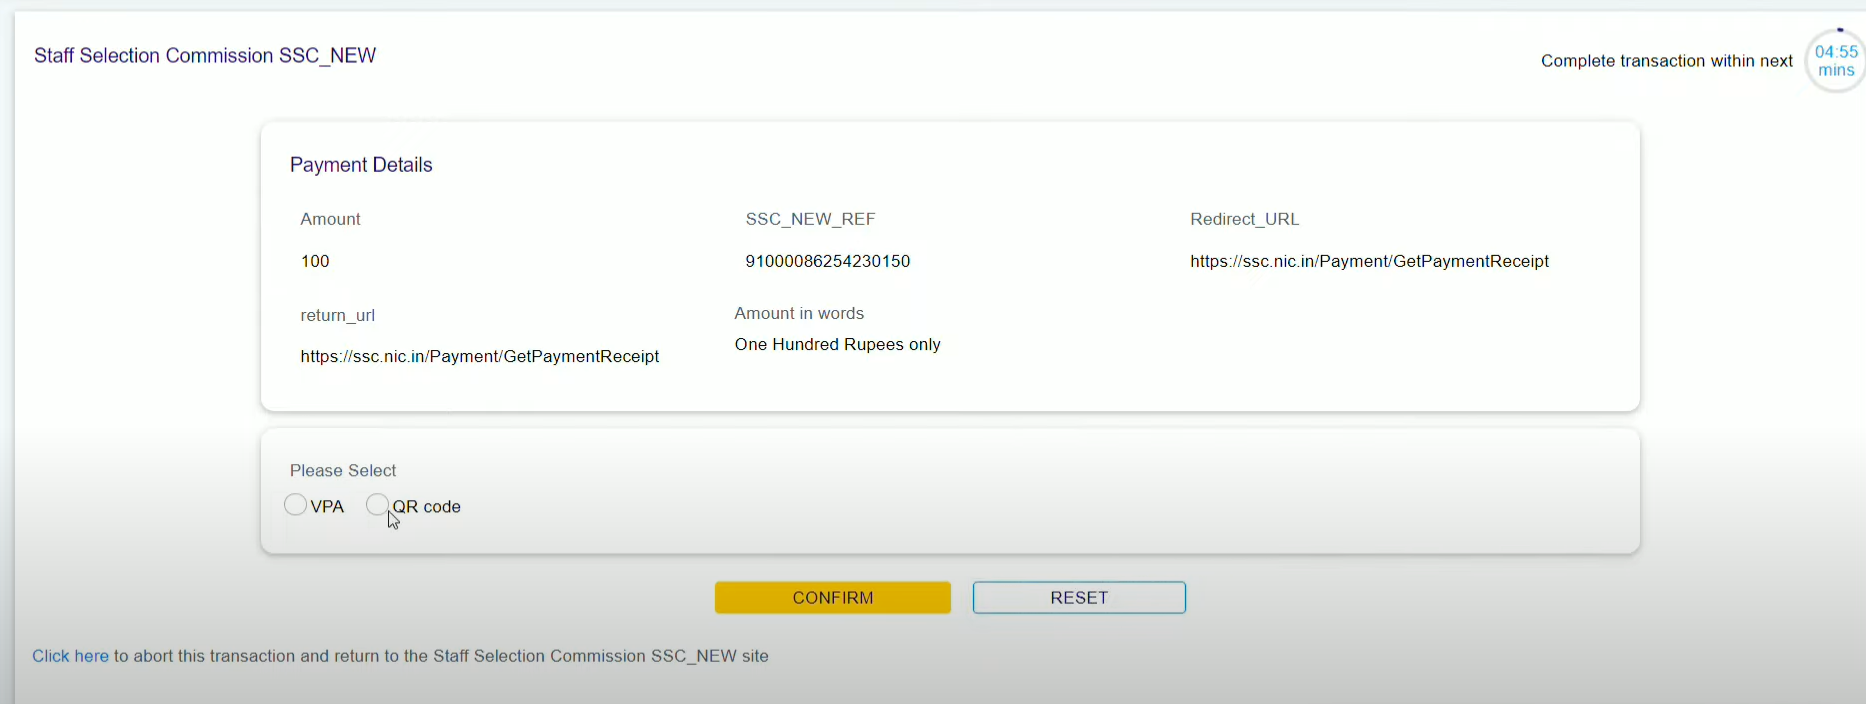This screenshot has height=704, width=1866.
Task: Click the yellow CONFIRM button
Action: coord(833,598)
